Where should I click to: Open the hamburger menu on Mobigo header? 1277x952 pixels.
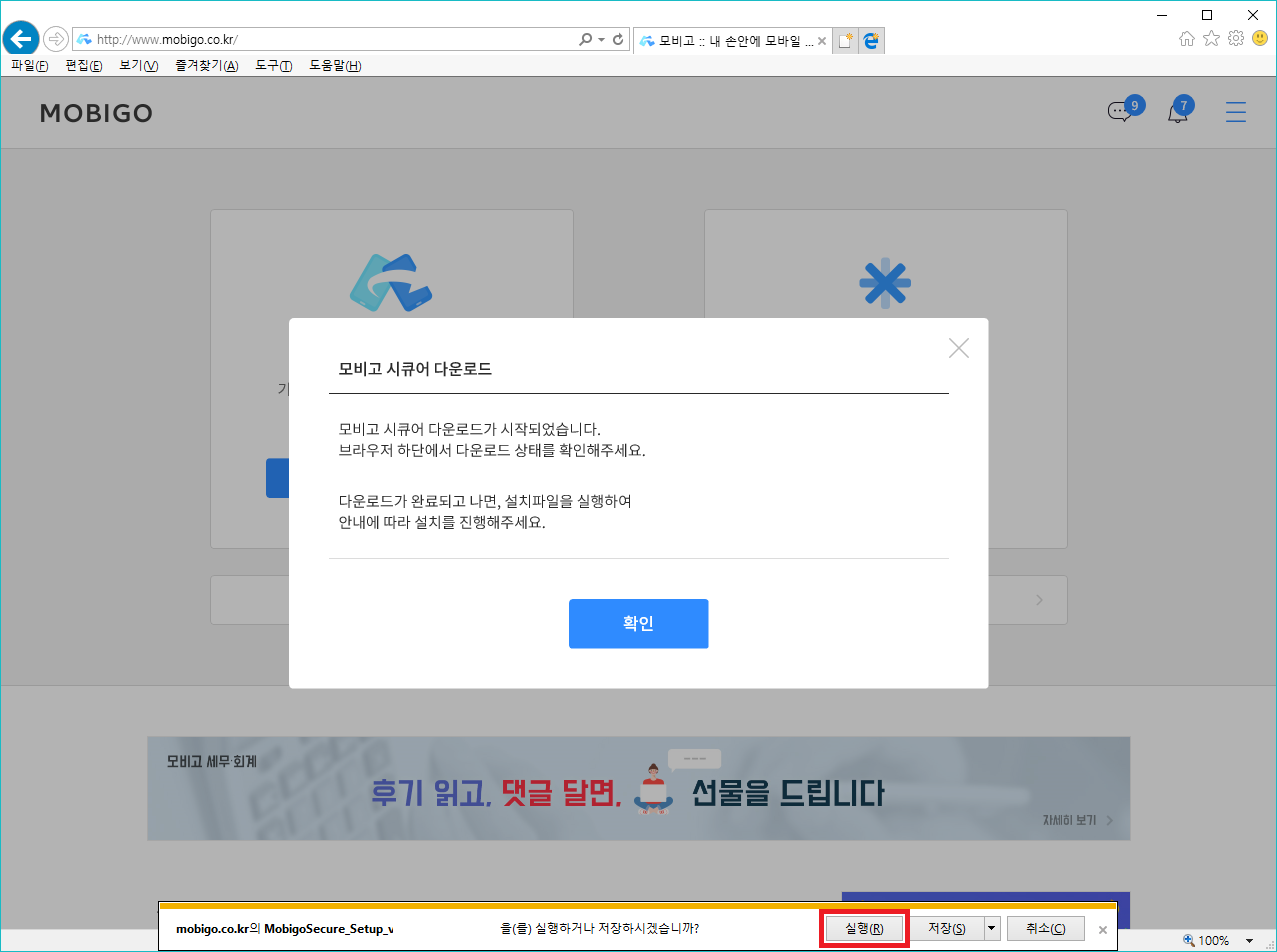[x=1236, y=112]
